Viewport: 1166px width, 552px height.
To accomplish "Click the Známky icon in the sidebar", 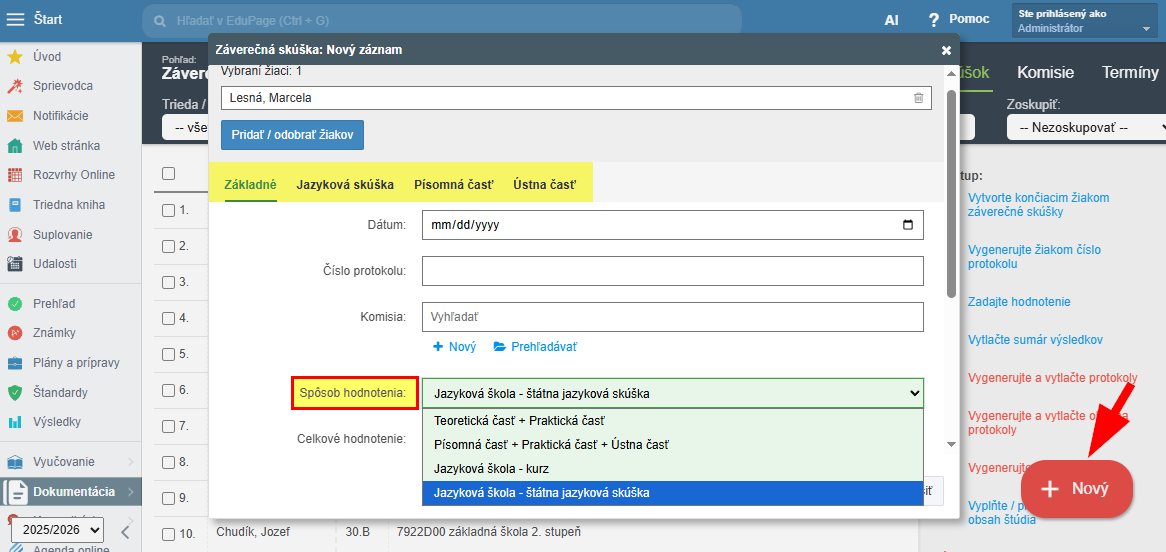I will [x=15, y=333].
